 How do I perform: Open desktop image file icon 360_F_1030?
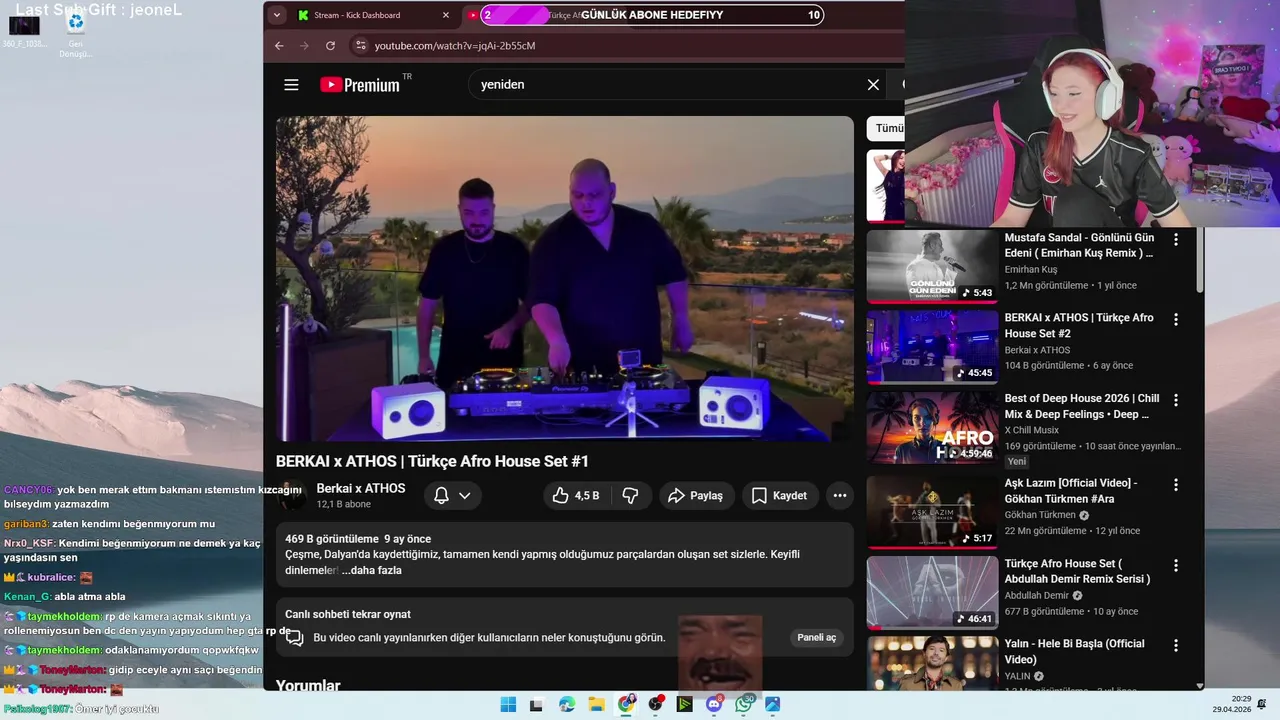[24, 31]
